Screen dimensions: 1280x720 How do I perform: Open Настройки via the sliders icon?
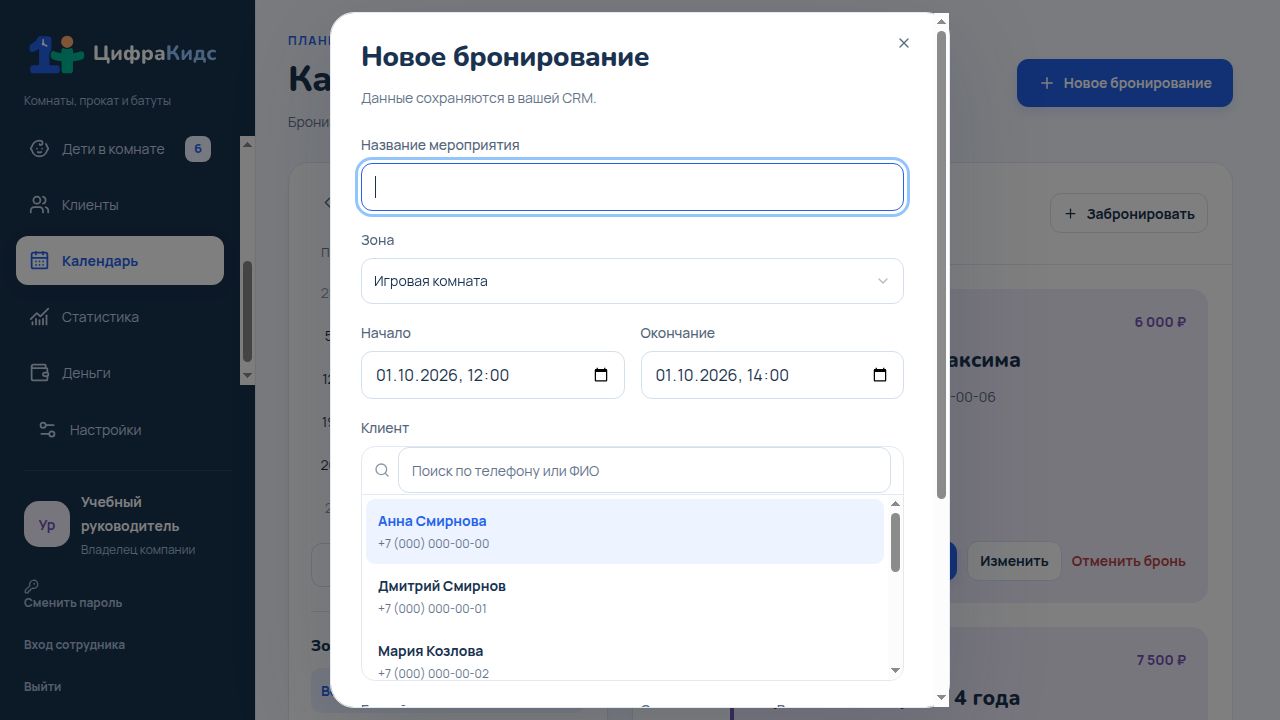(x=47, y=430)
